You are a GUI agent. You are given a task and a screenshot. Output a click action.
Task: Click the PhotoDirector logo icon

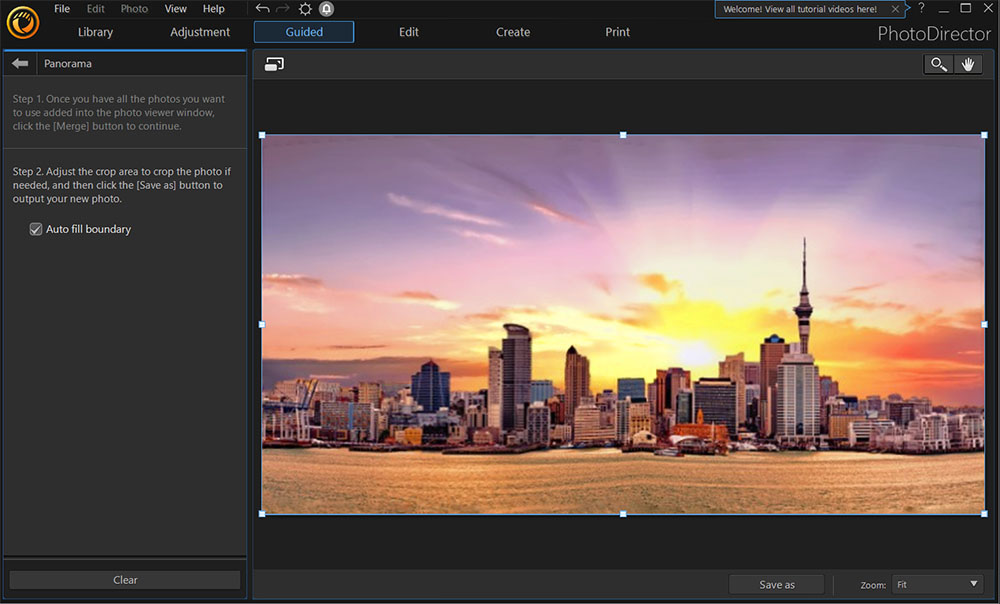(22, 22)
